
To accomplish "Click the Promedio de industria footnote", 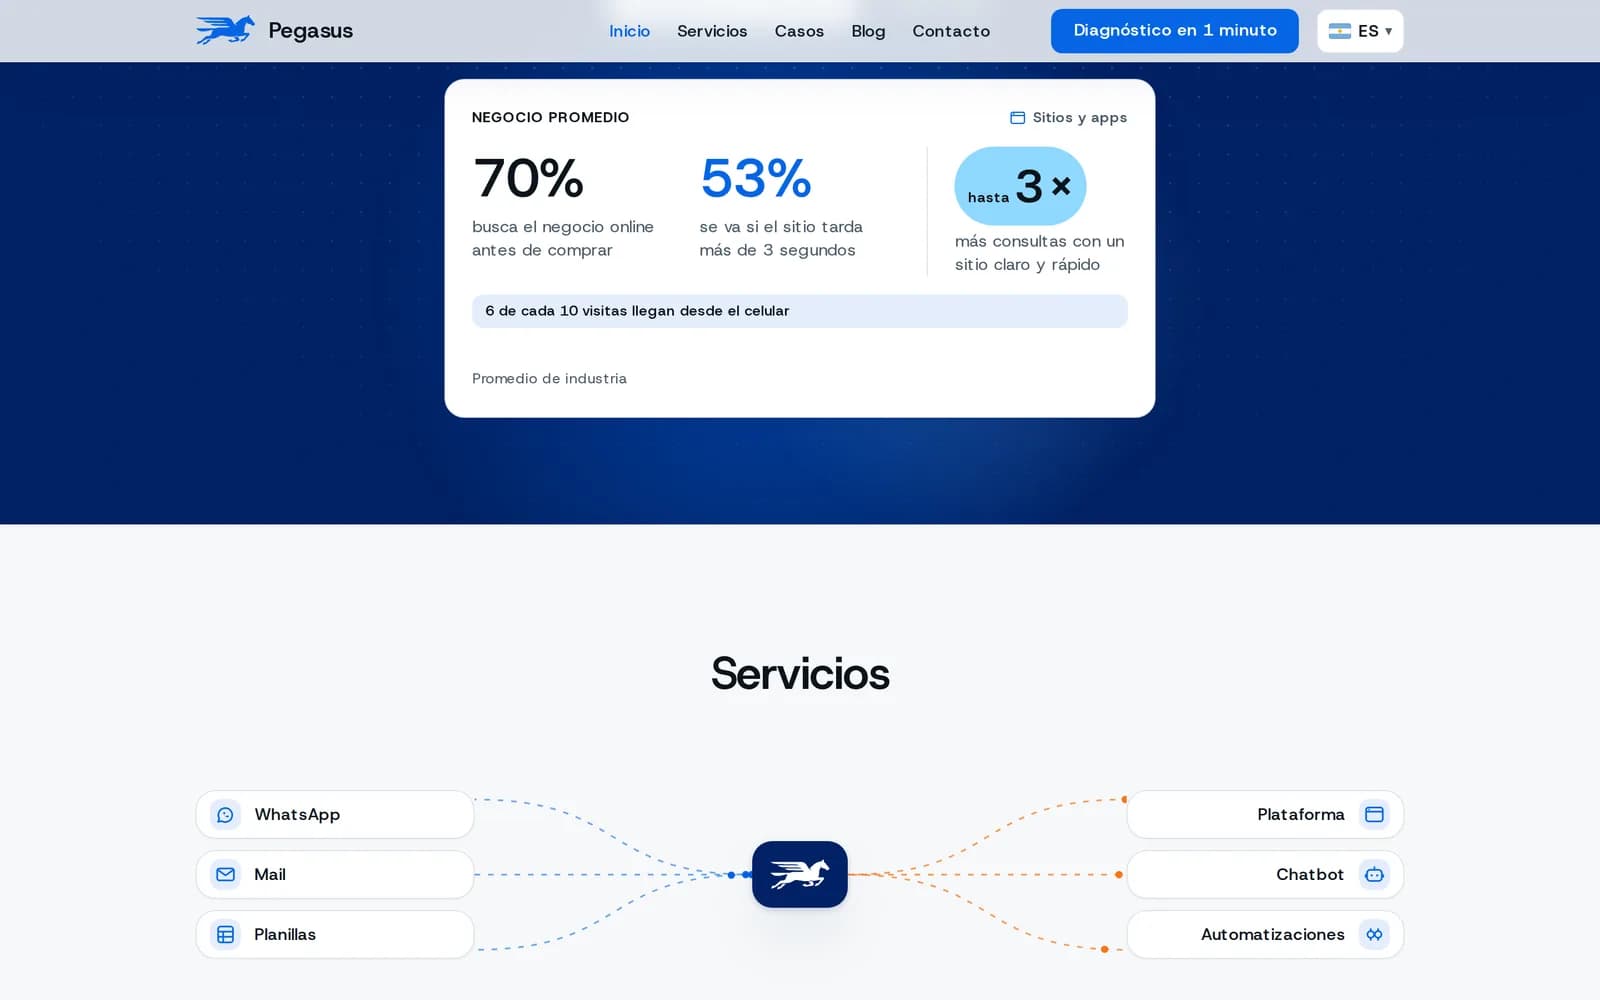I will point(549,379).
